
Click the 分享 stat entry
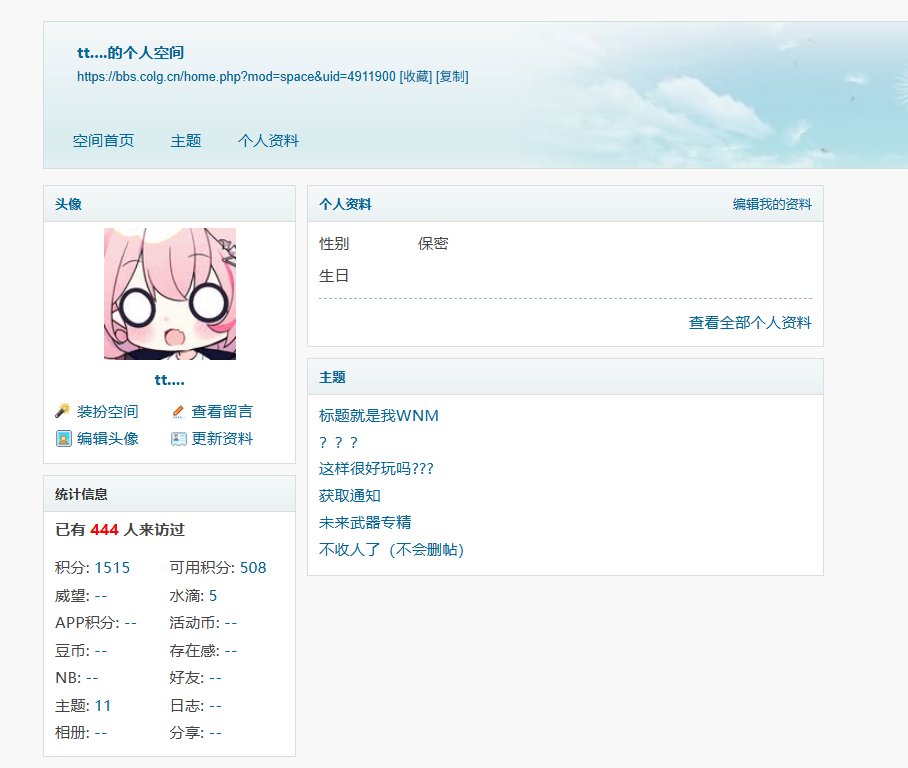tap(195, 733)
